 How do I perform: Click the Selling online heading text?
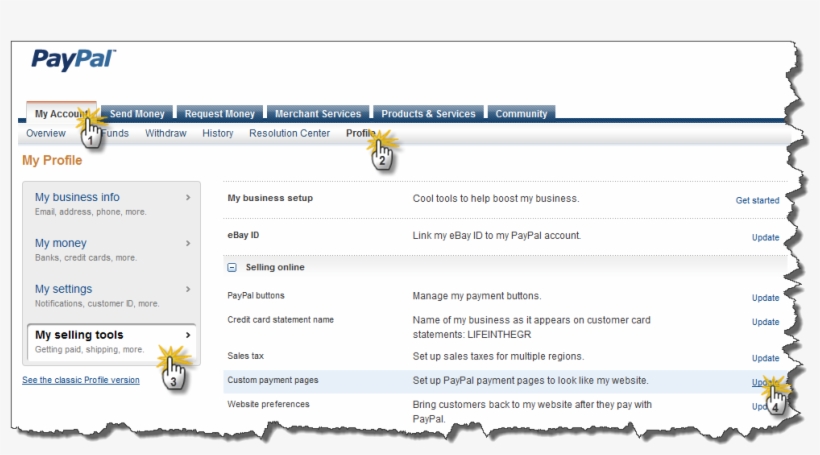point(275,267)
